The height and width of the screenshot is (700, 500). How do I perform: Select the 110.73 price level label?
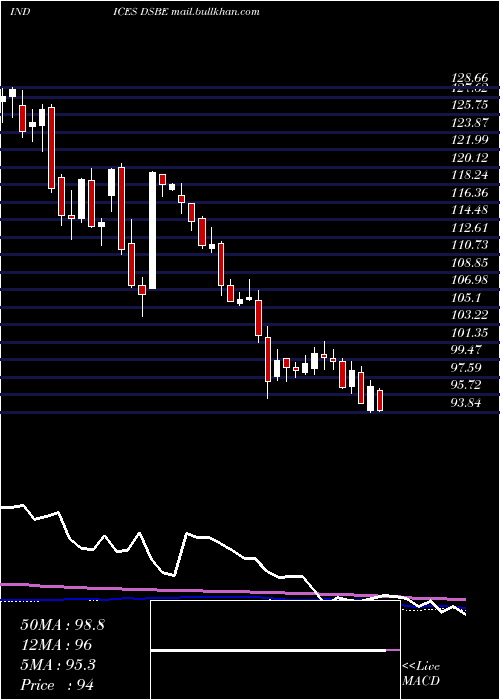pyautogui.click(x=470, y=246)
